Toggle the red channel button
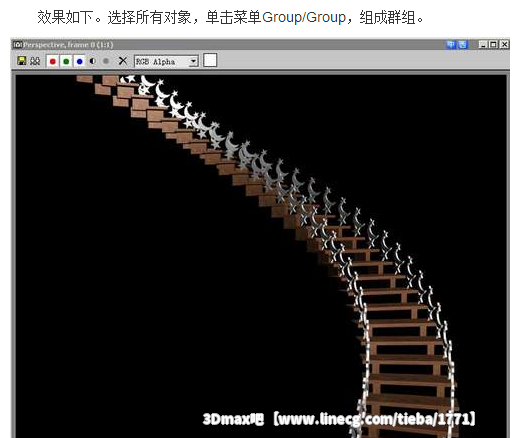The height and width of the screenshot is (438, 515). click(52, 61)
